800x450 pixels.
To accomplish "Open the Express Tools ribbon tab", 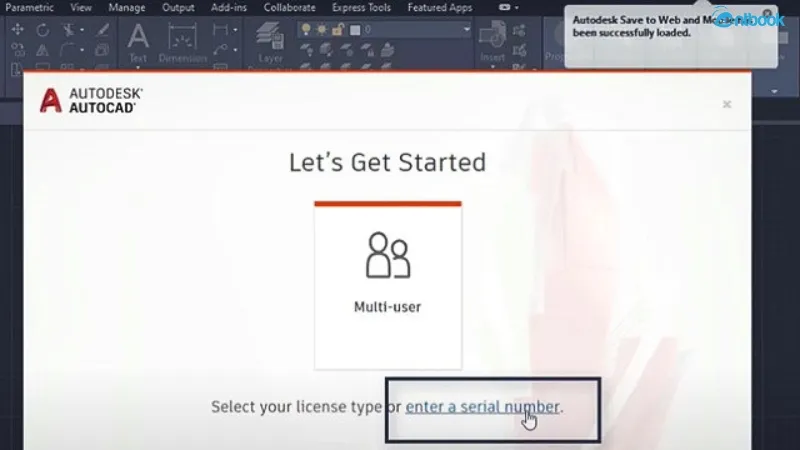I will pos(362,8).
